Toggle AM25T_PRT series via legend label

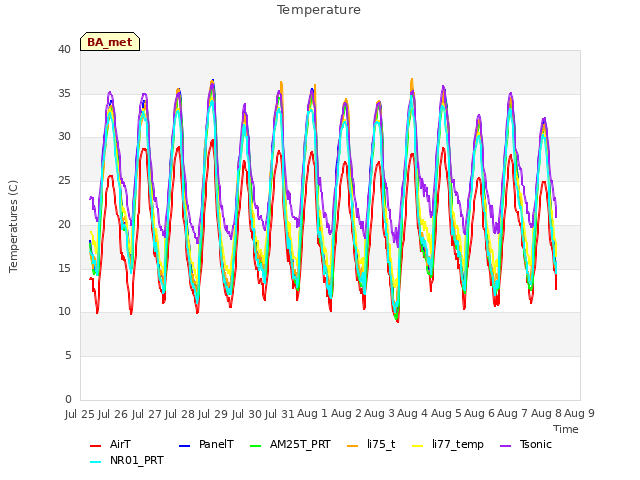click(300, 444)
